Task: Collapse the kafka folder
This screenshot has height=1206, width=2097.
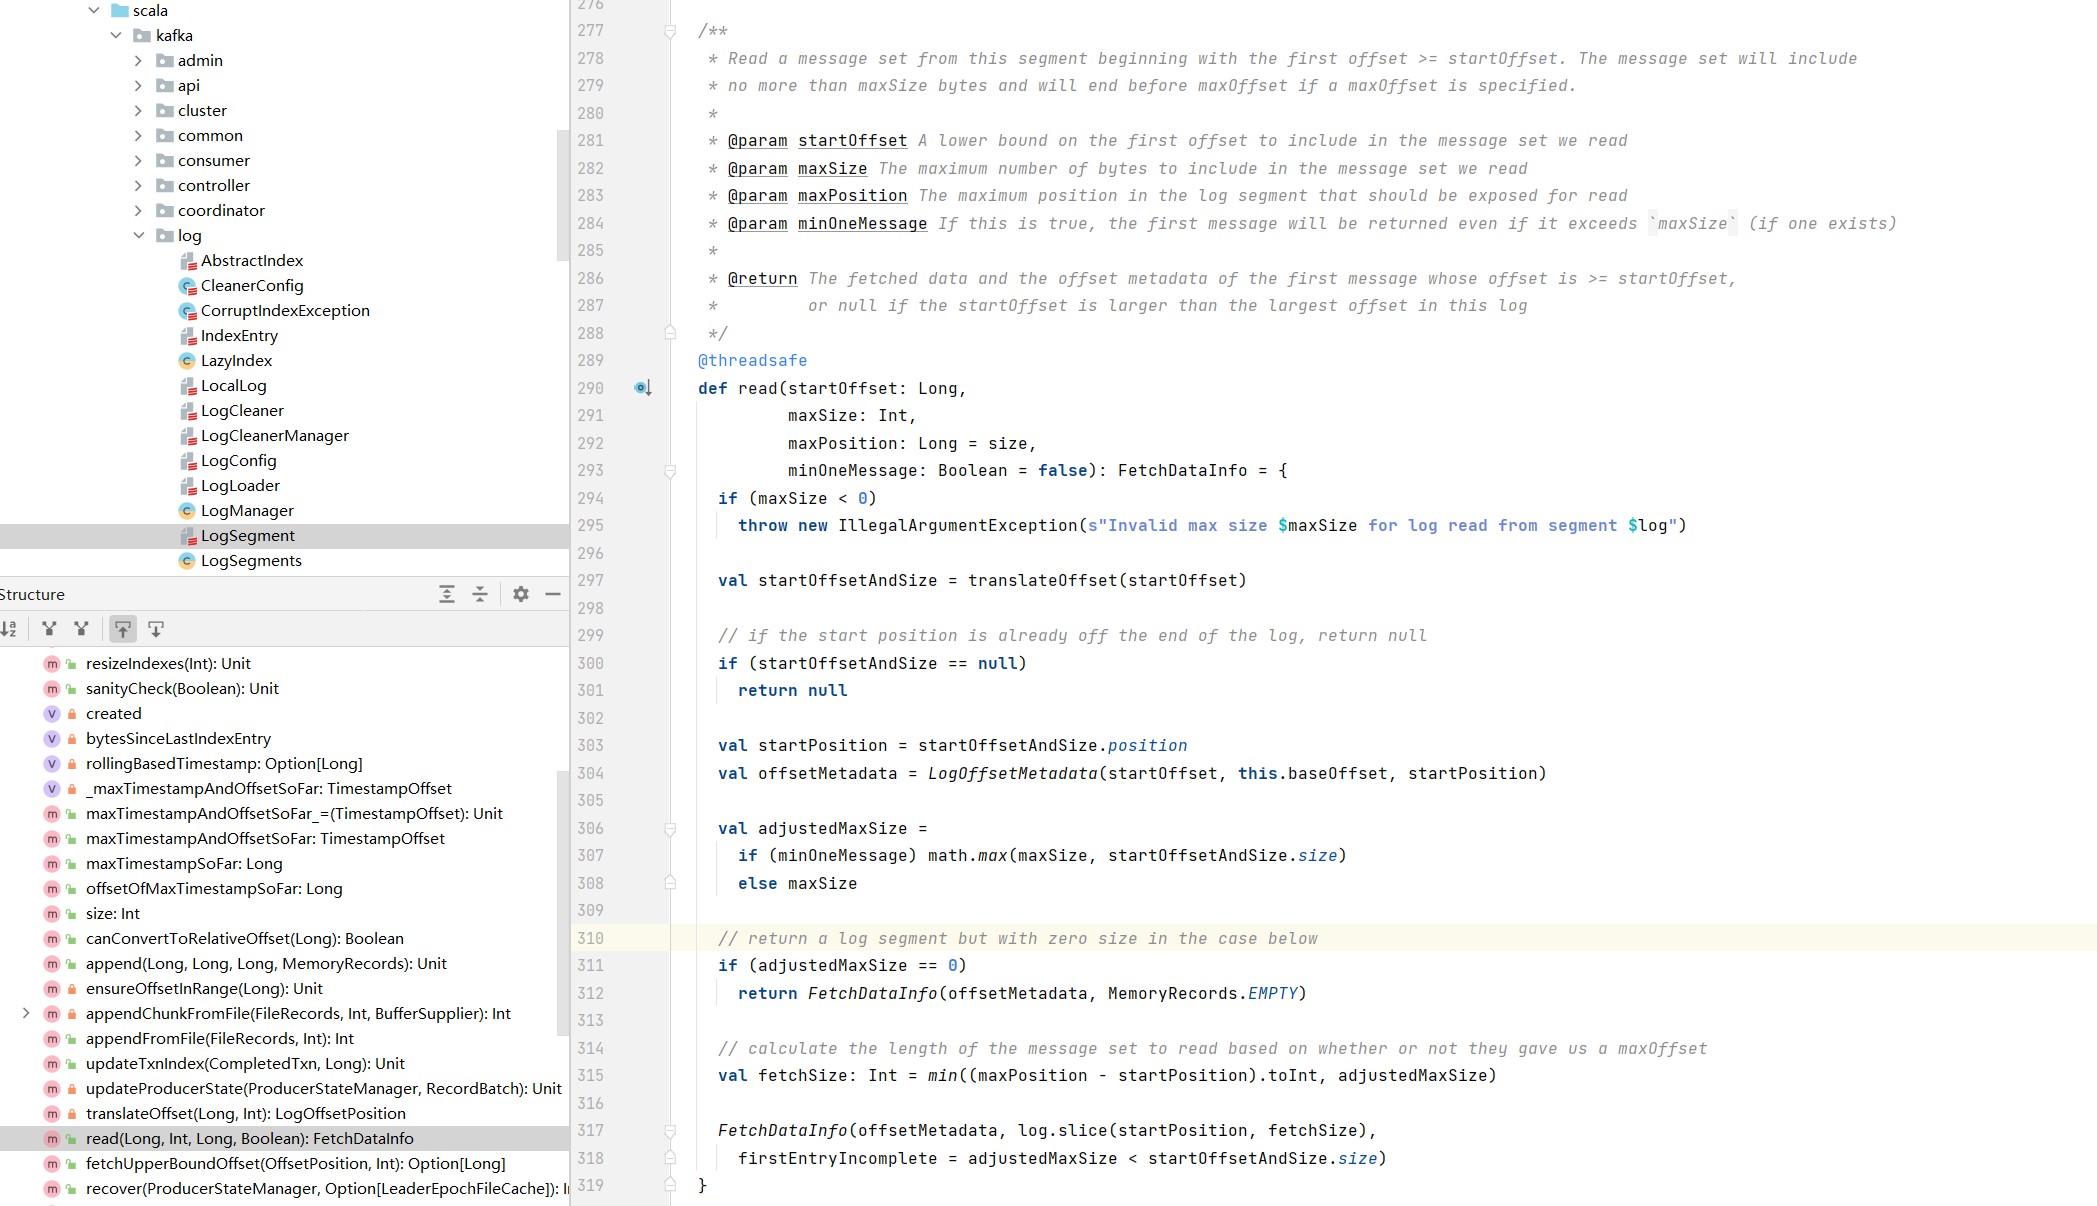Action: point(116,36)
